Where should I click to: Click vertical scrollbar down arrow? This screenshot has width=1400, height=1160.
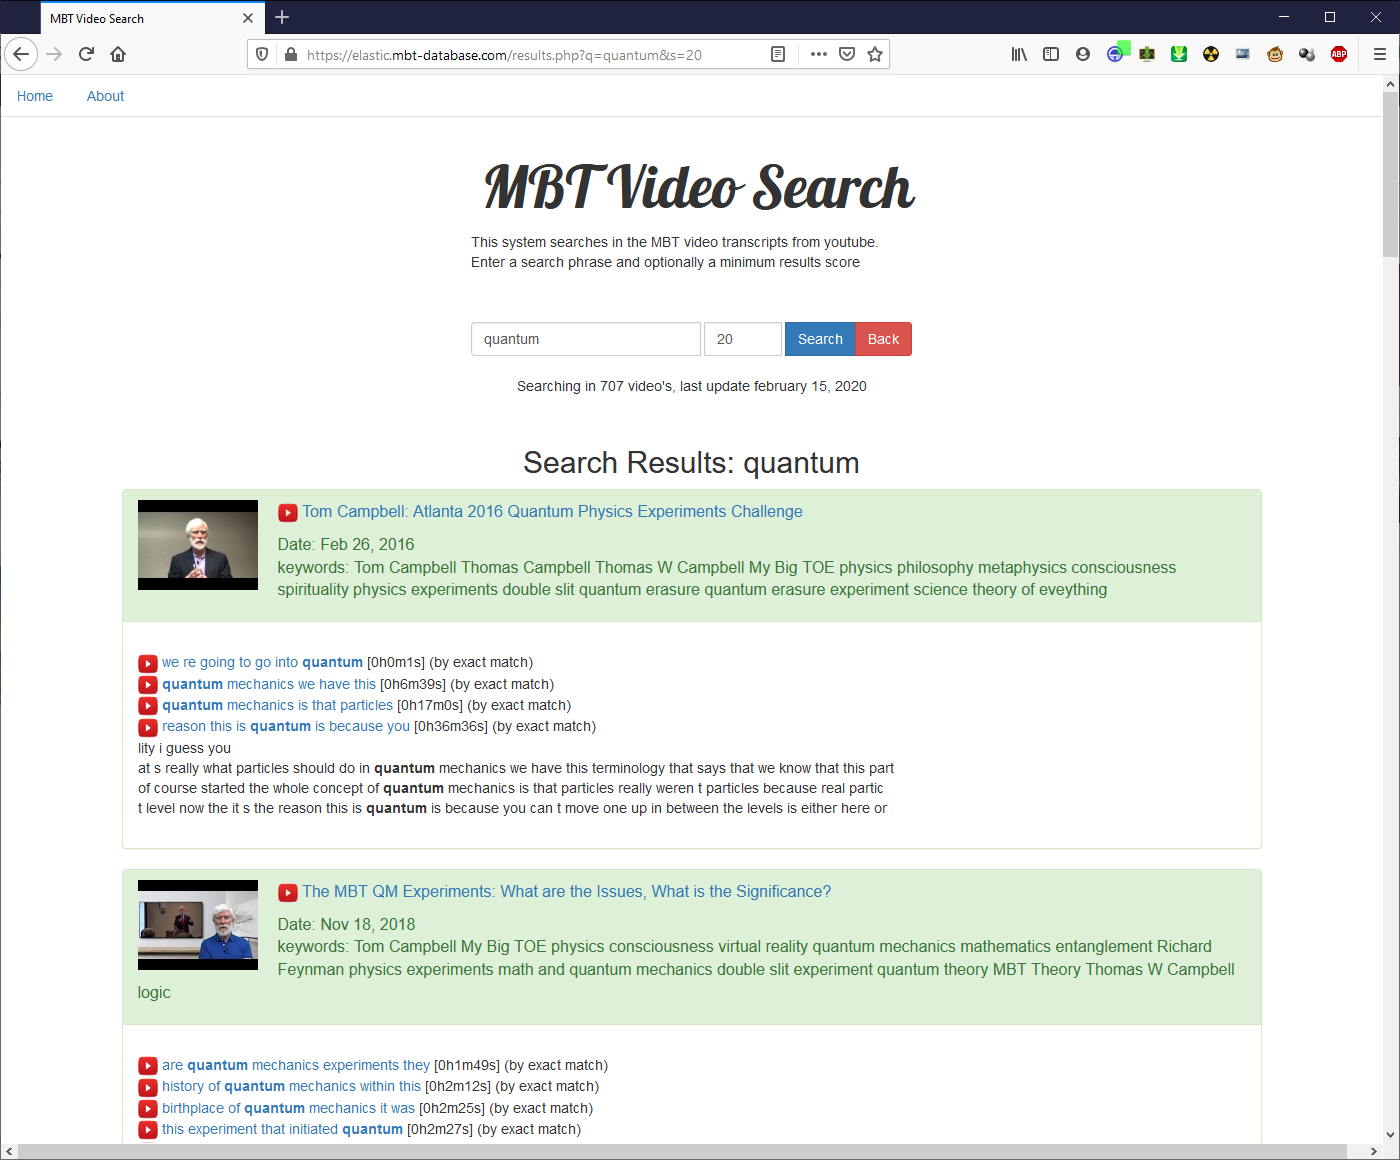[x=1391, y=1135]
